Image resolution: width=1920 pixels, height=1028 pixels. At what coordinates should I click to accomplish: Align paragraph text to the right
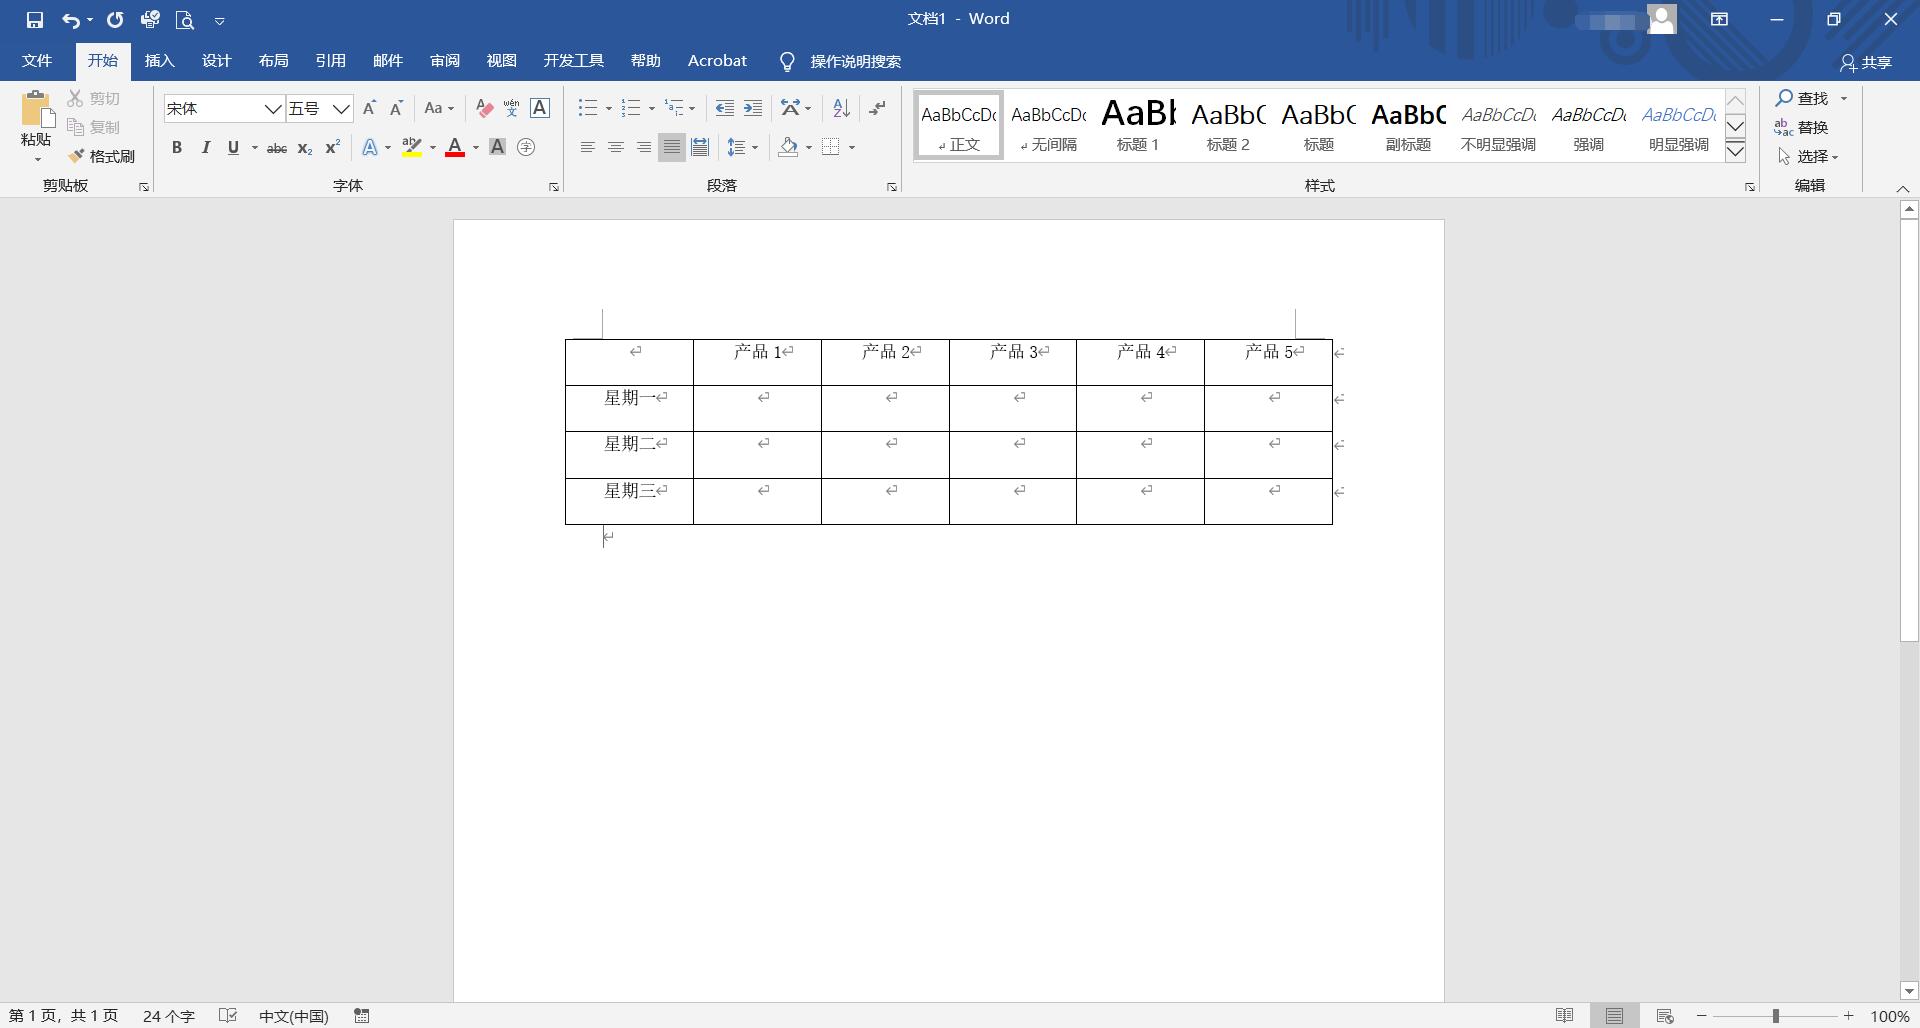(x=644, y=148)
